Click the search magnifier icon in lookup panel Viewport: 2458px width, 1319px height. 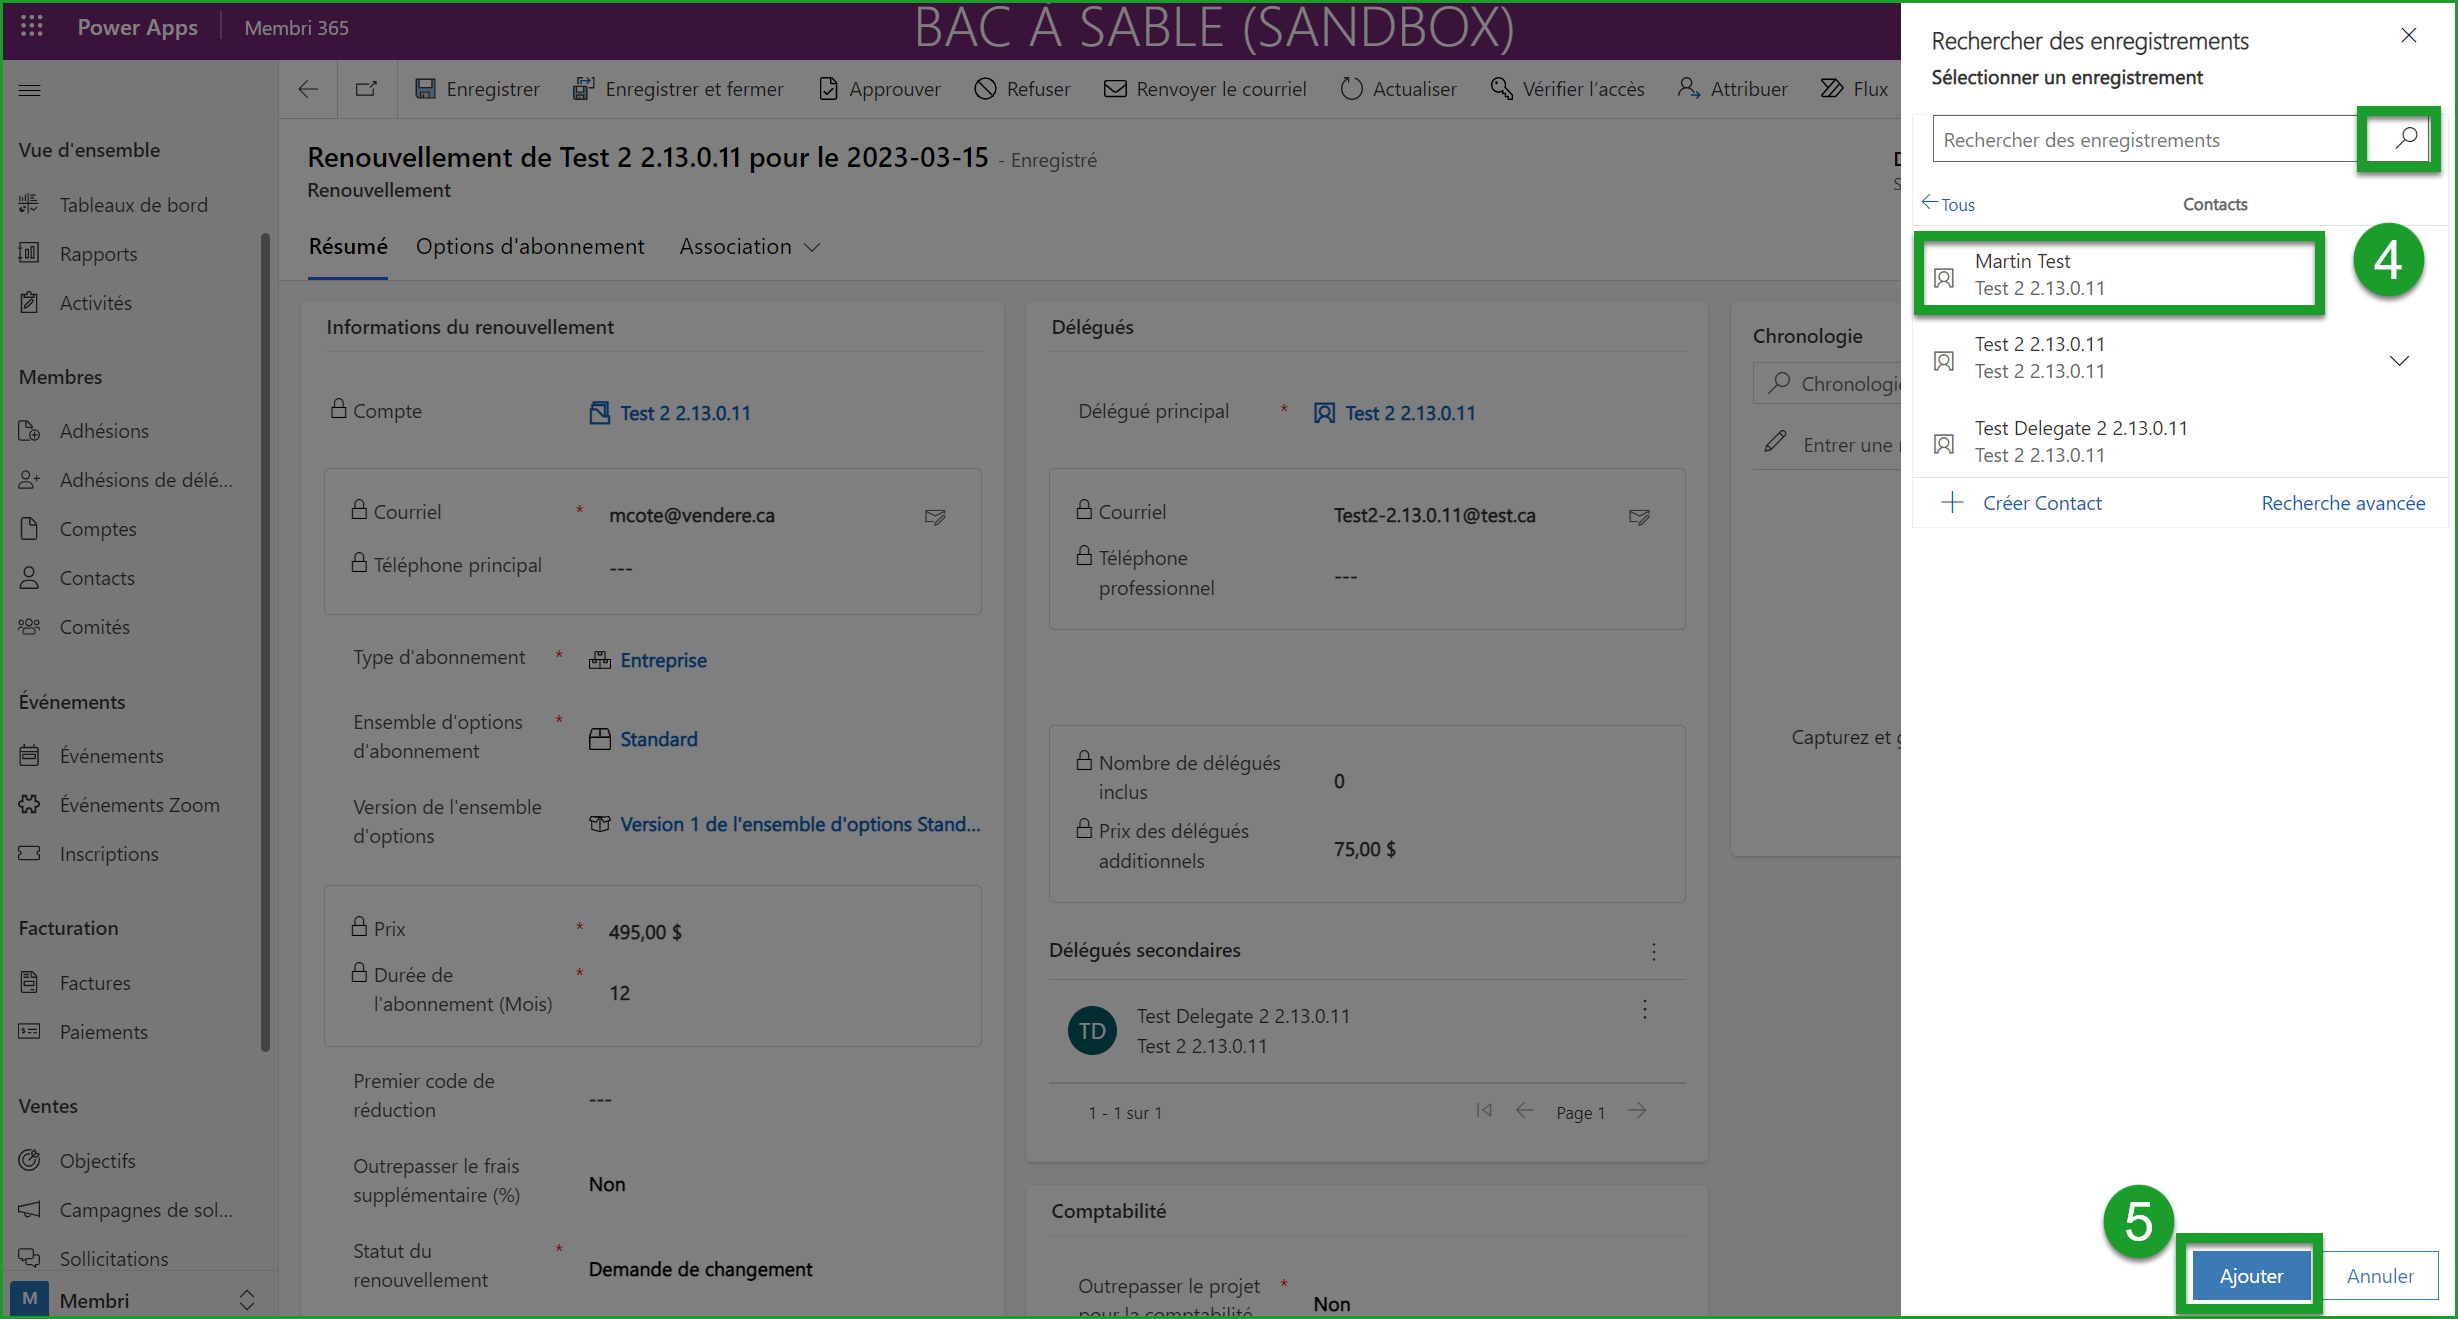tap(2405, 138)
